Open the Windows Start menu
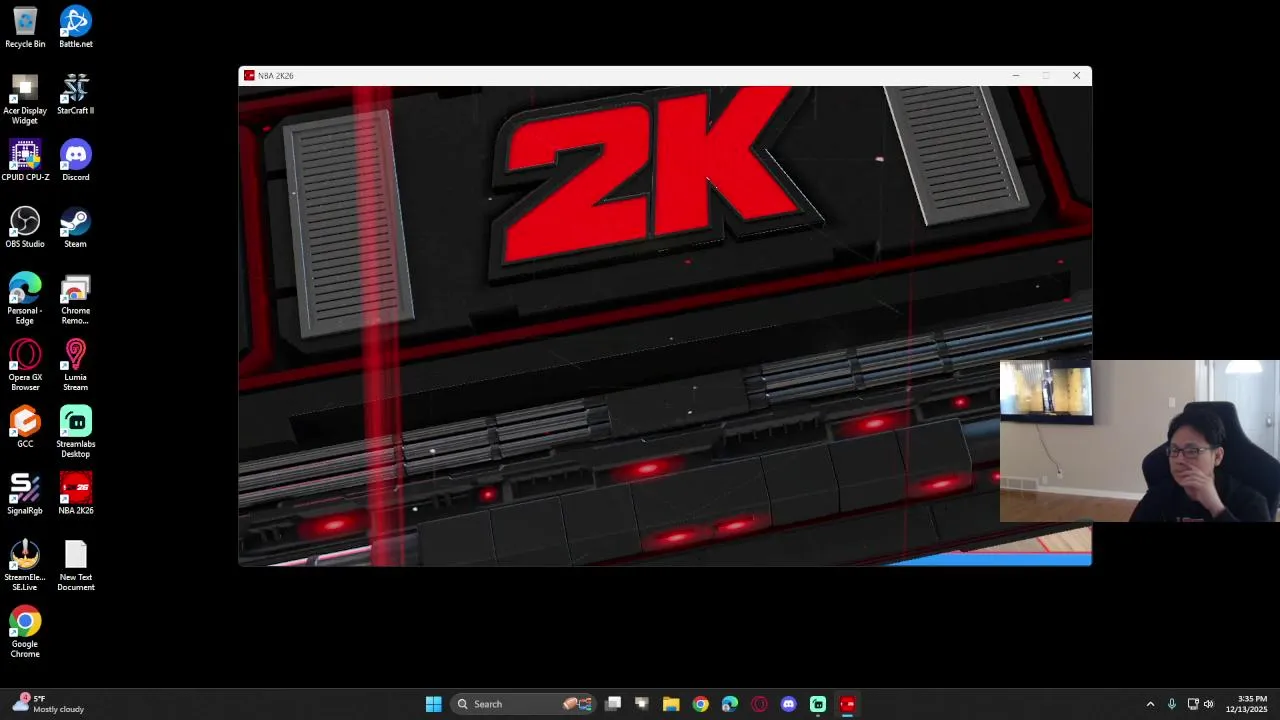 click(433, 704)
